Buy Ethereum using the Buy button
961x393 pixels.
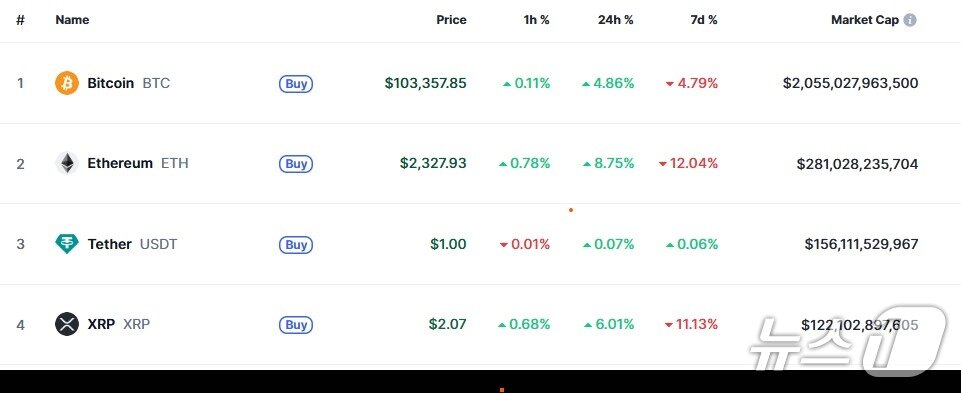296,164
